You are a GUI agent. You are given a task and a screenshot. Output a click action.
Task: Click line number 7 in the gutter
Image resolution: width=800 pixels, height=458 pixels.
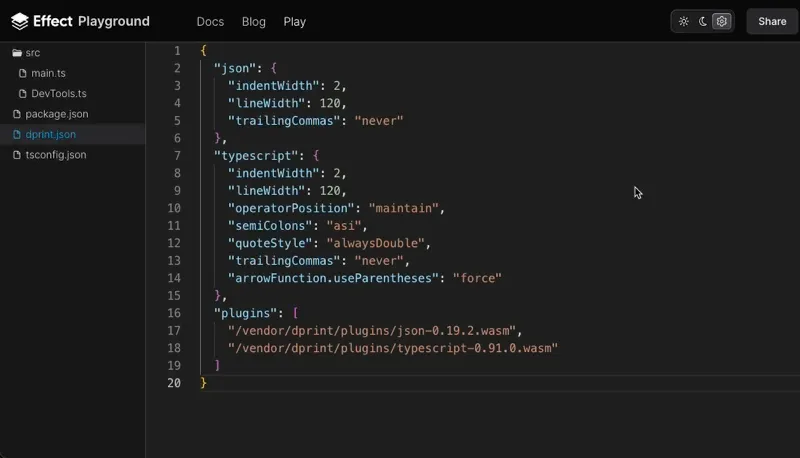[x=176, y=156]
